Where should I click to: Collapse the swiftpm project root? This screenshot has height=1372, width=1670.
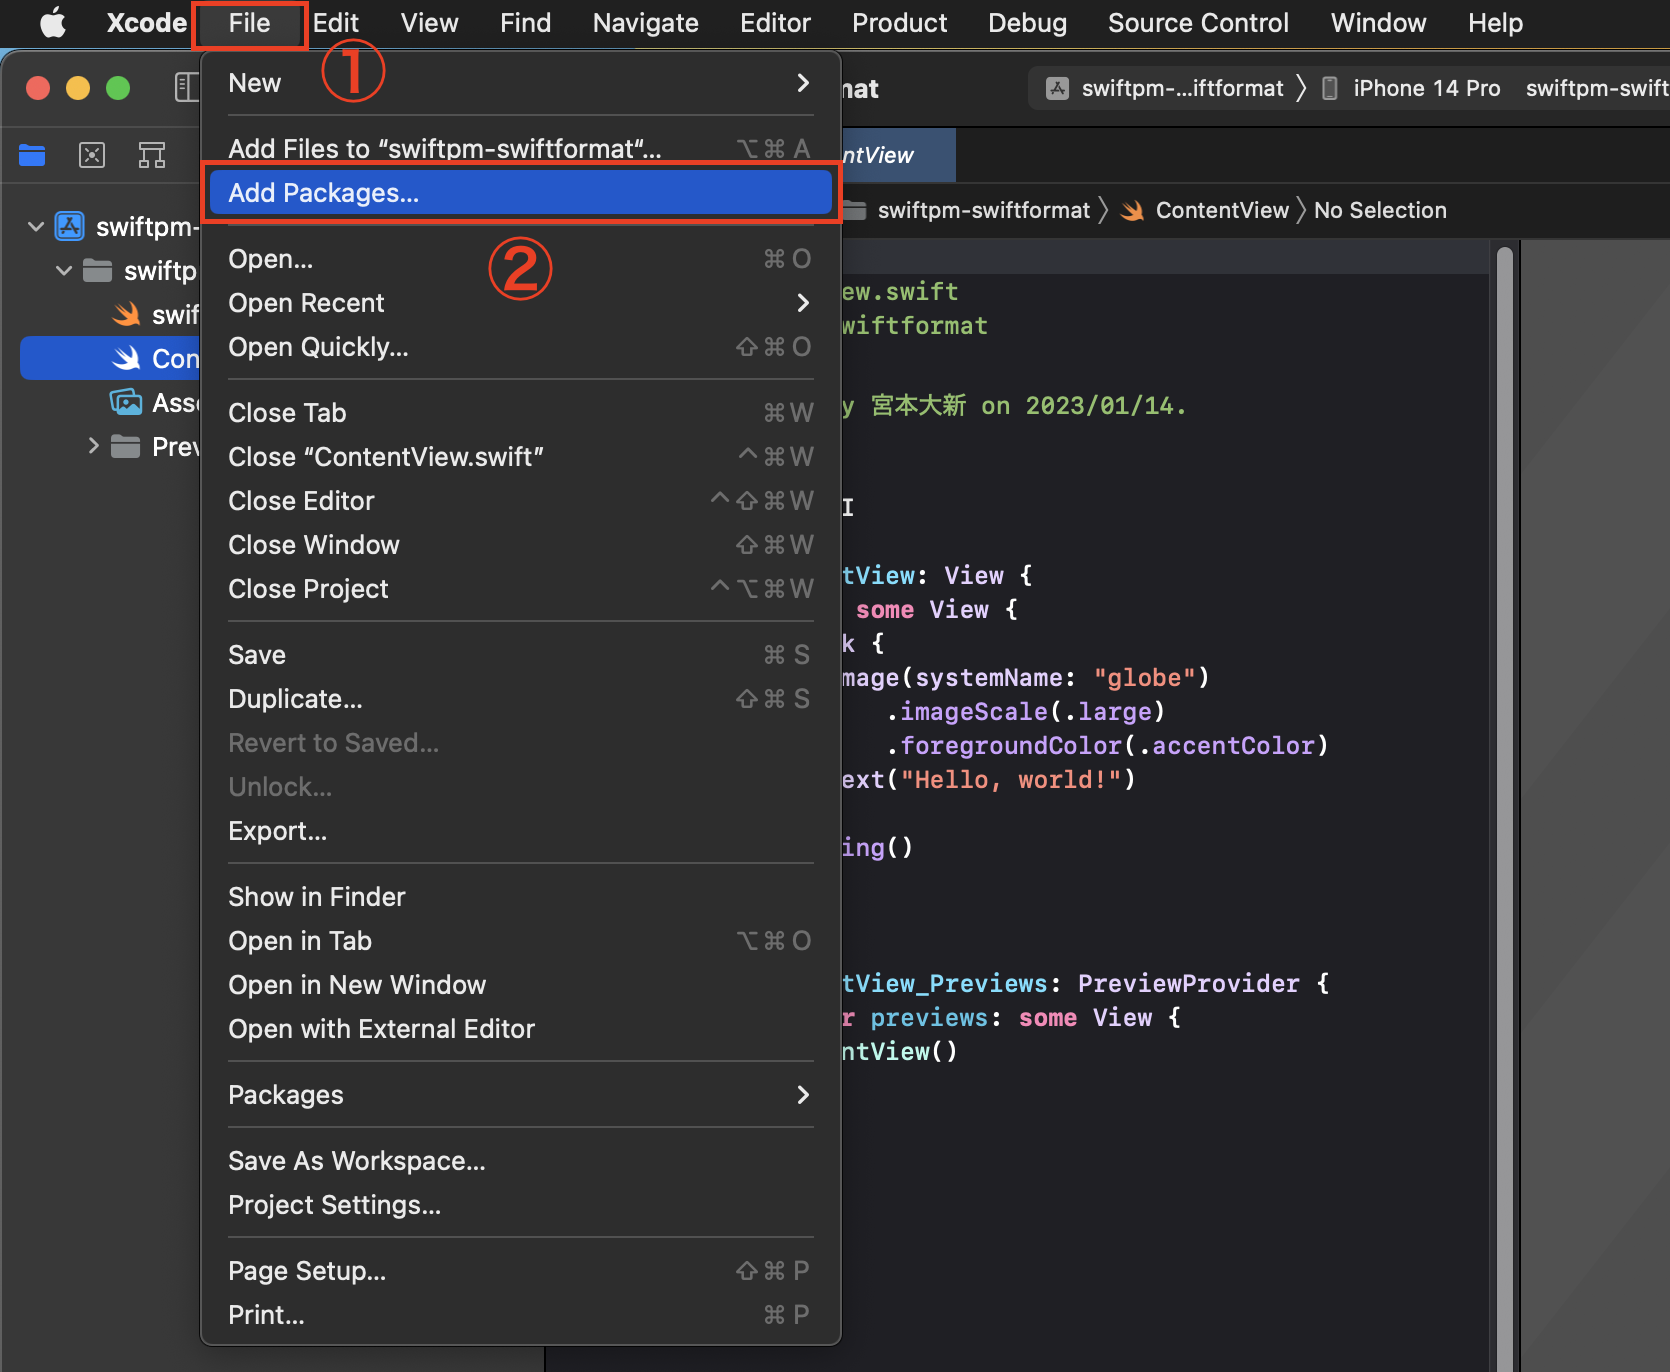tap(36, 227)
